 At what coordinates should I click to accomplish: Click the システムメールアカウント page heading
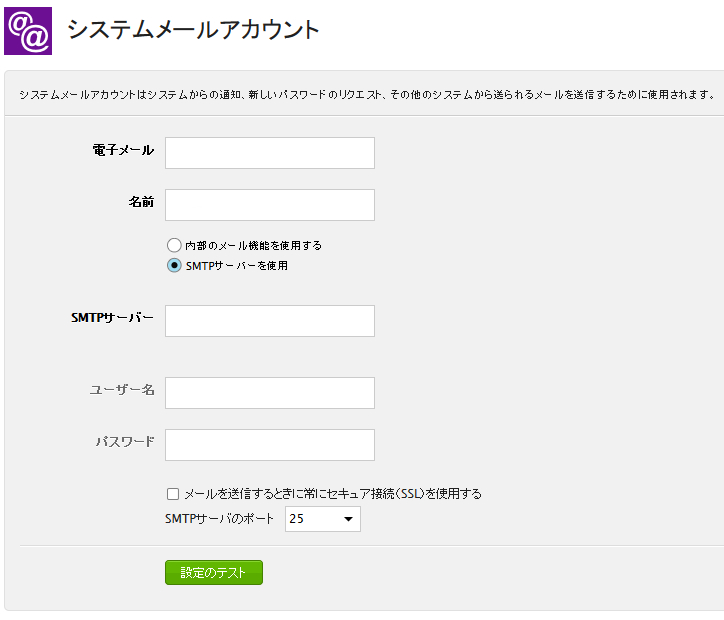(x=193, y=30)
